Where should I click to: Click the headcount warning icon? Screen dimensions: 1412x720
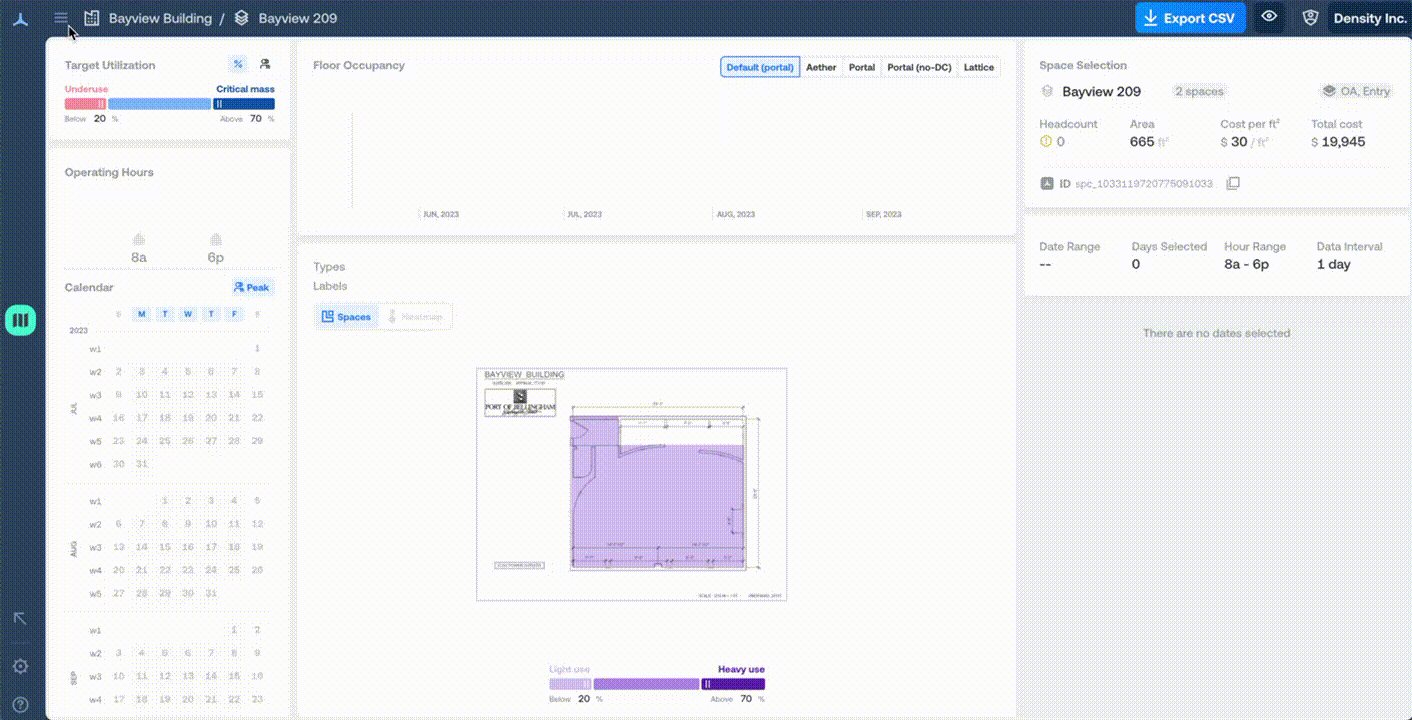point(1046,142)
